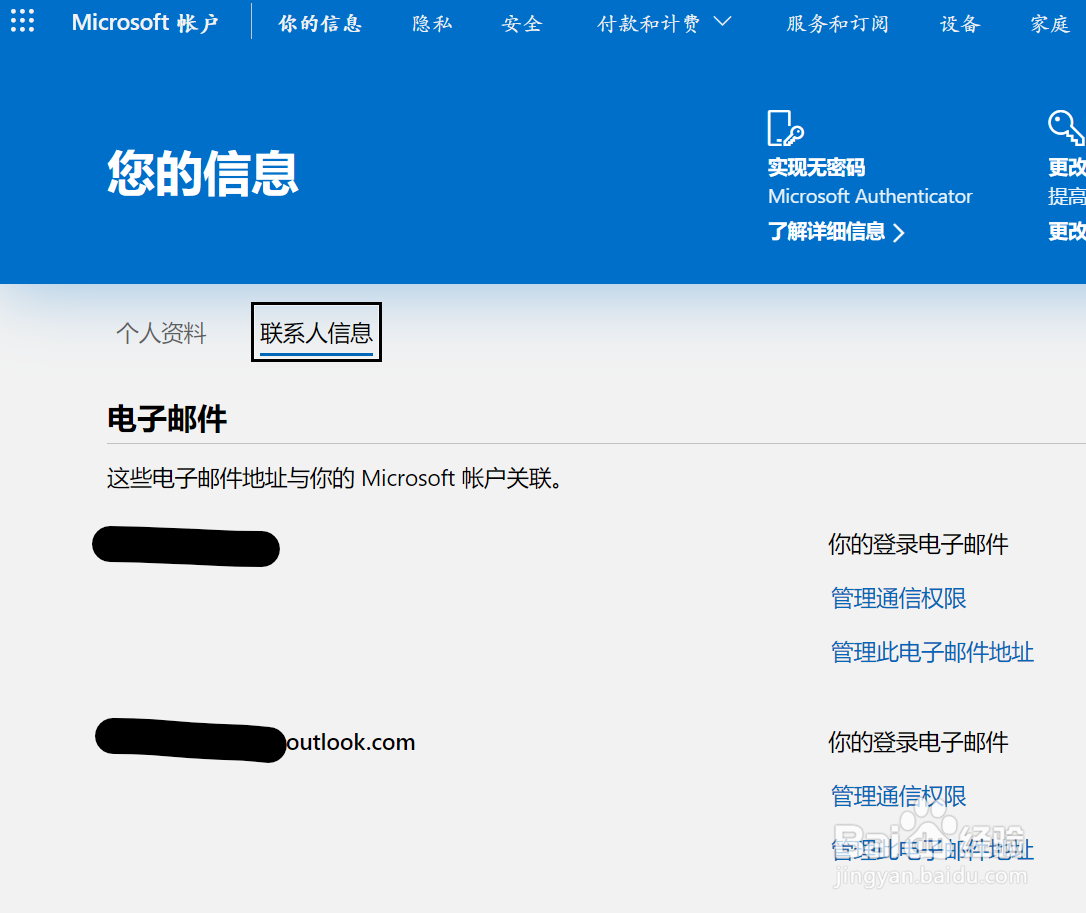The height and width of the screenshot is (913, 1086).
Task: Click 管理此电子邮件地址 for outlook.com email
Action: tap(932, 850)
